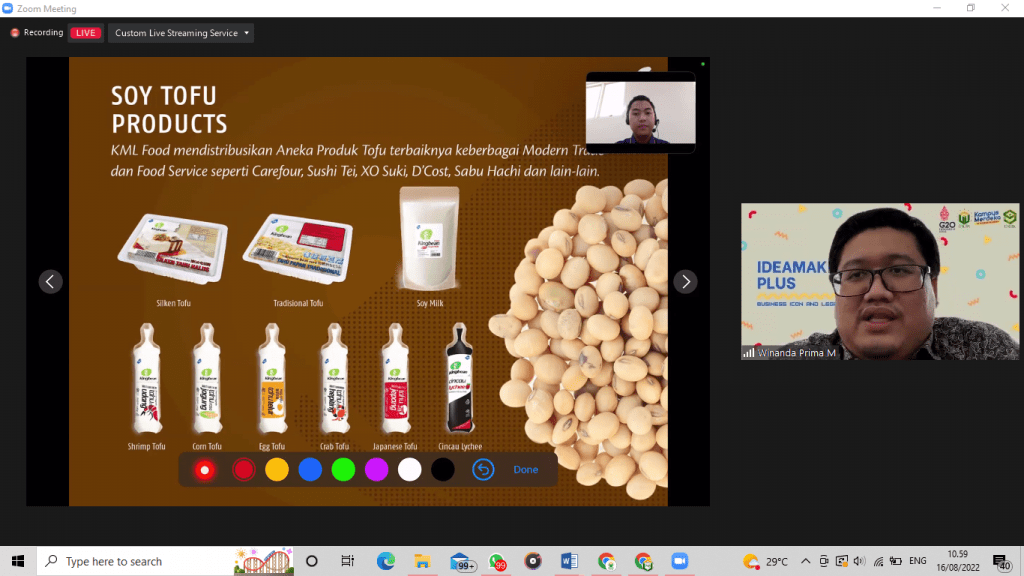Screen dimensions: 1024x576
Task: Open File Explorer from the taskbar
Action: click(423, 561)
